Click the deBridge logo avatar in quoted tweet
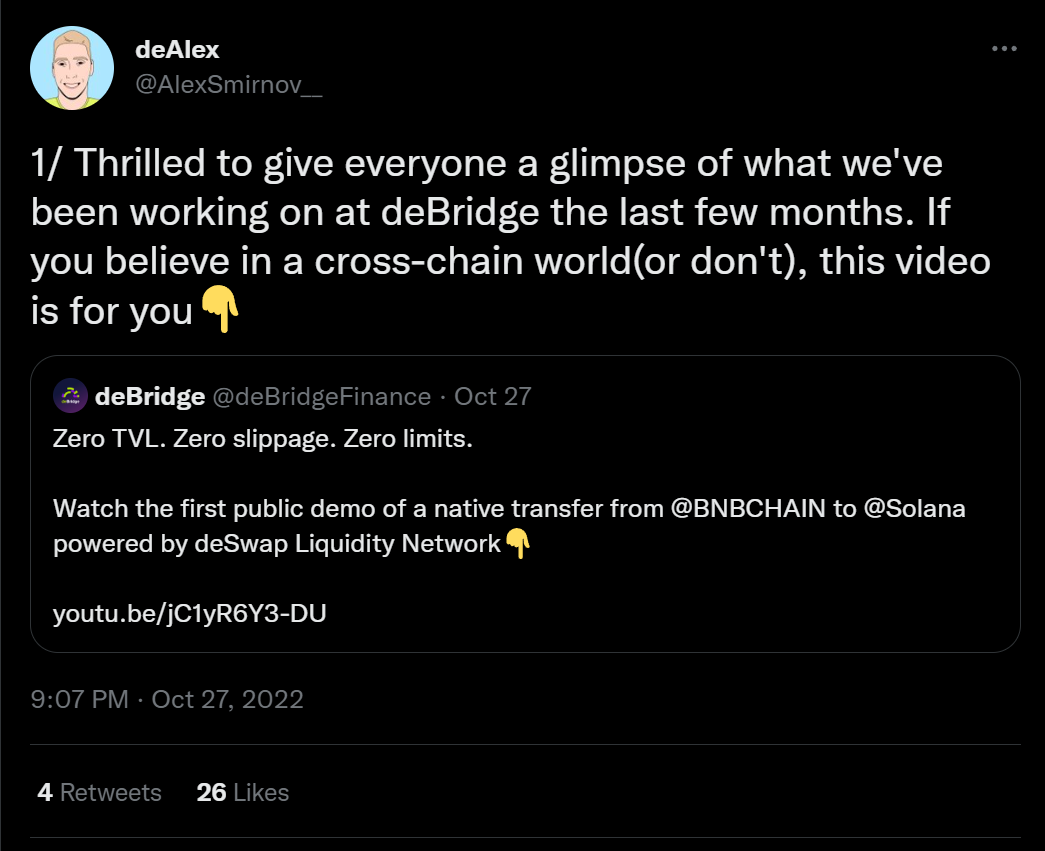 70,396
